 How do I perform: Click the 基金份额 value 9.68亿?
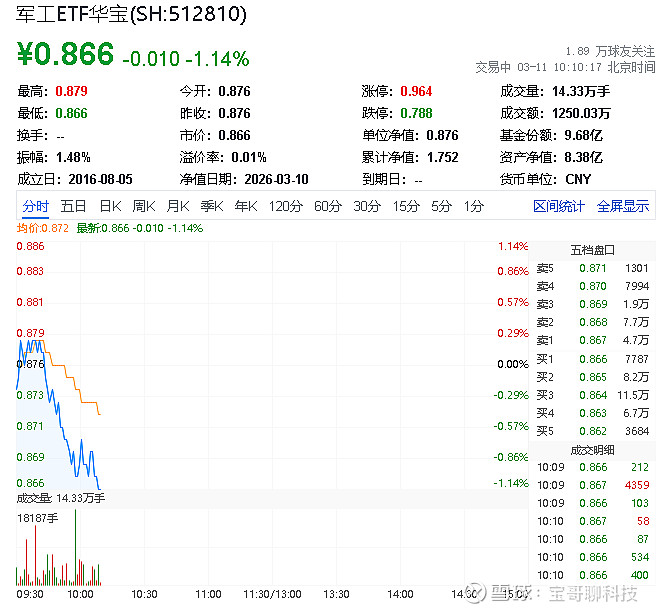click(x=583, y=136)
